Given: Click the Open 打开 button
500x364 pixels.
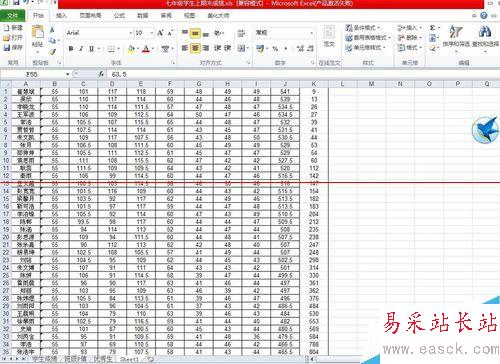Looking at the screenshot, I should [13, 38].
